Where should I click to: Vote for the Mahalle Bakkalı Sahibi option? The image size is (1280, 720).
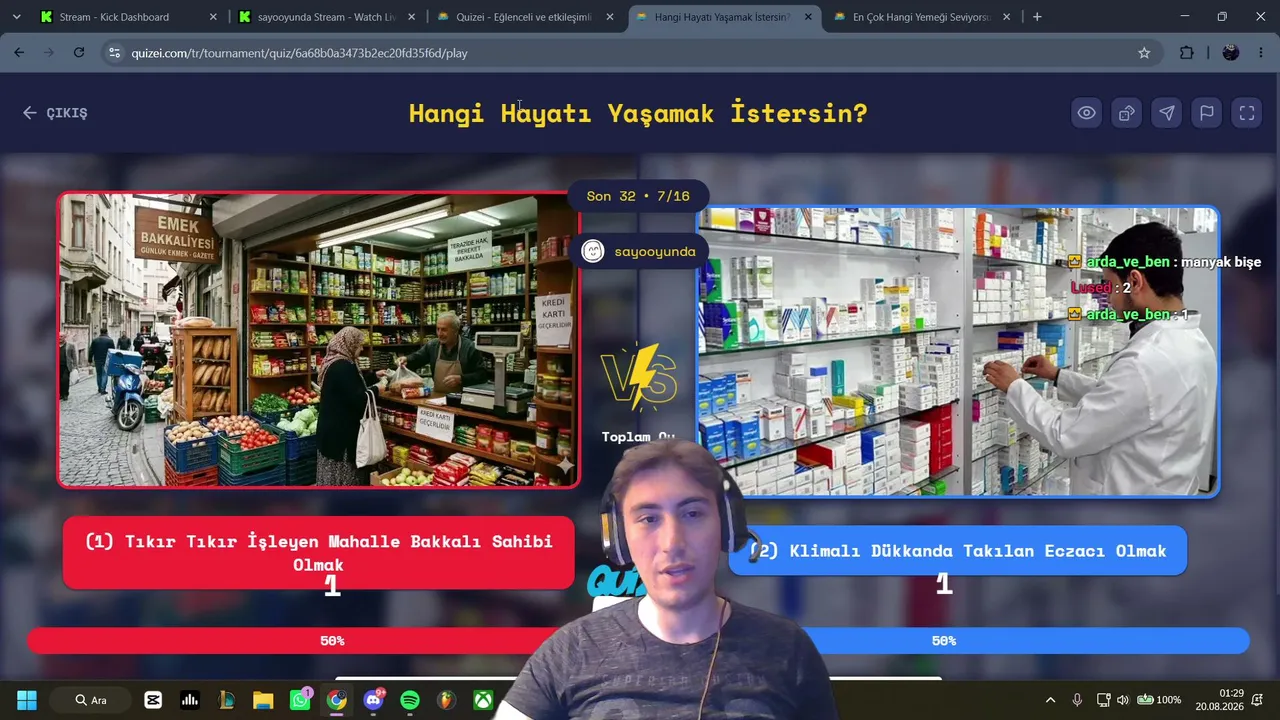coord(318,553)
